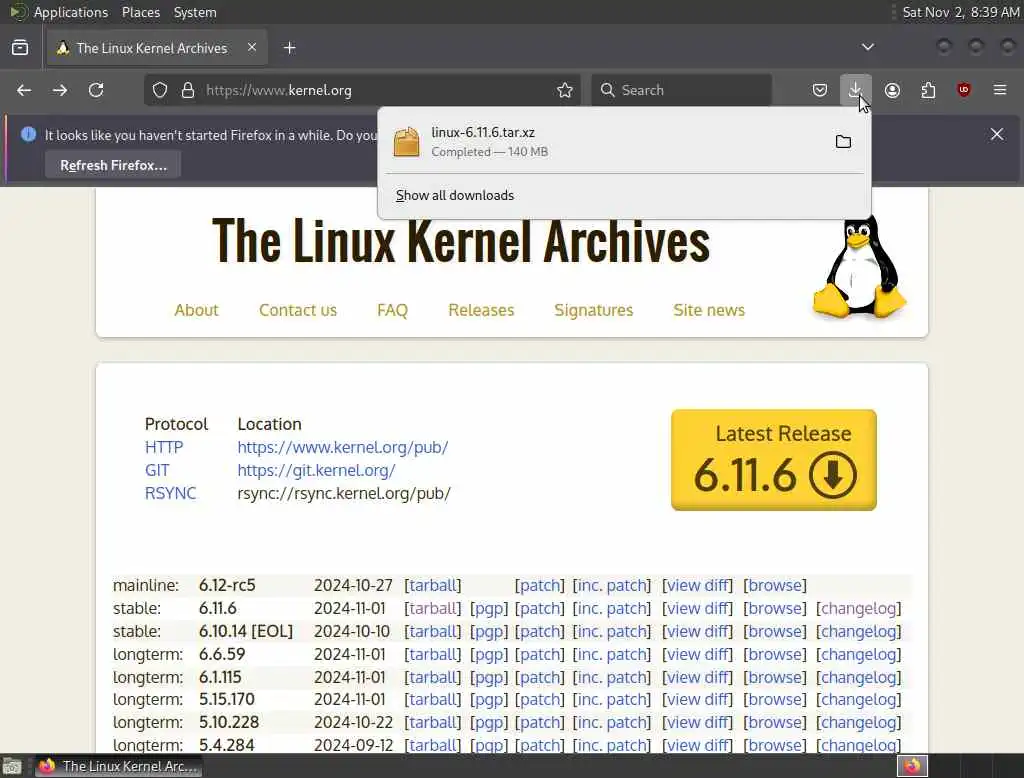Image resolution: width=1024 pixels, height=778 pixels.
Task: Open the Signatures link
Action: tap(594, 310)
